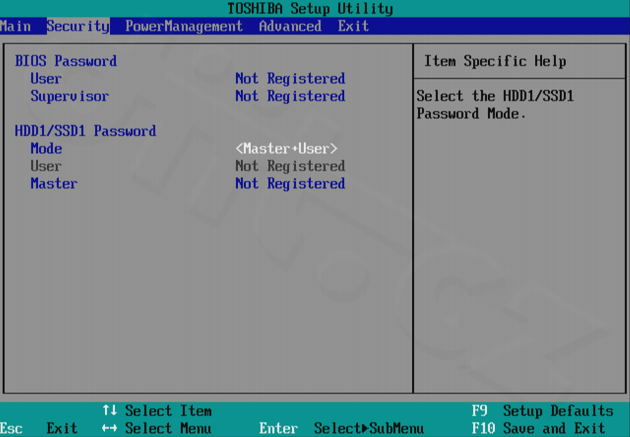The image size is (630, 437).
Task: Change the <Master+User> mode value
Action: pos(286,149)
